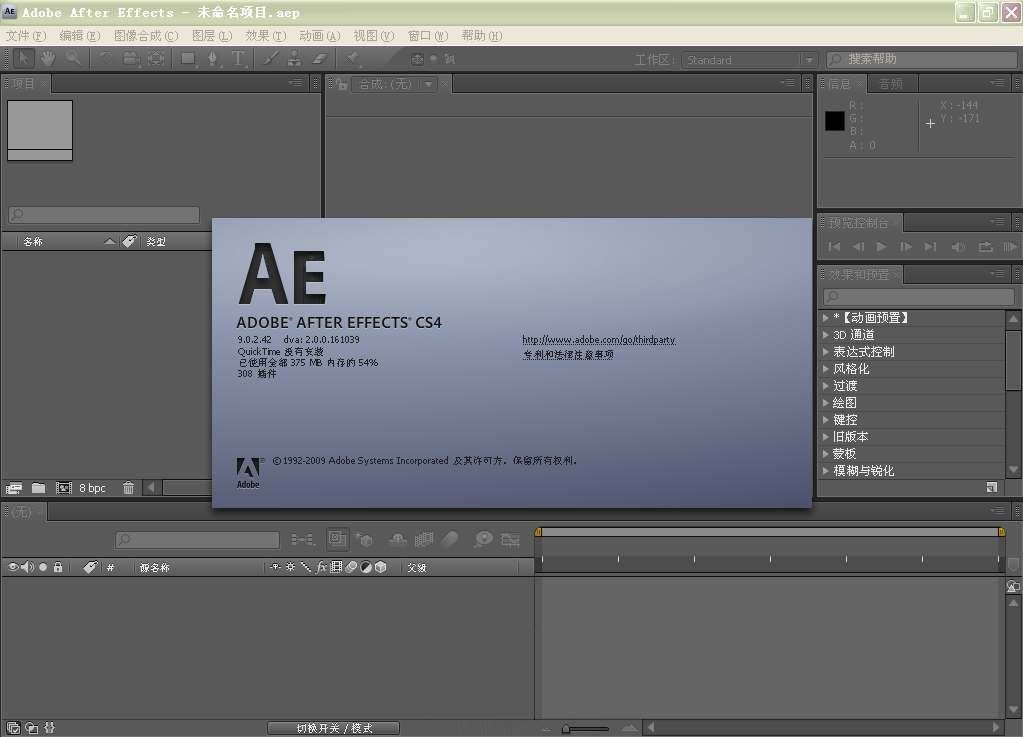This screenshot has width=1023, height=737.
Task: Click the 切换开关 / 模式 button
Action: [334, 728]
